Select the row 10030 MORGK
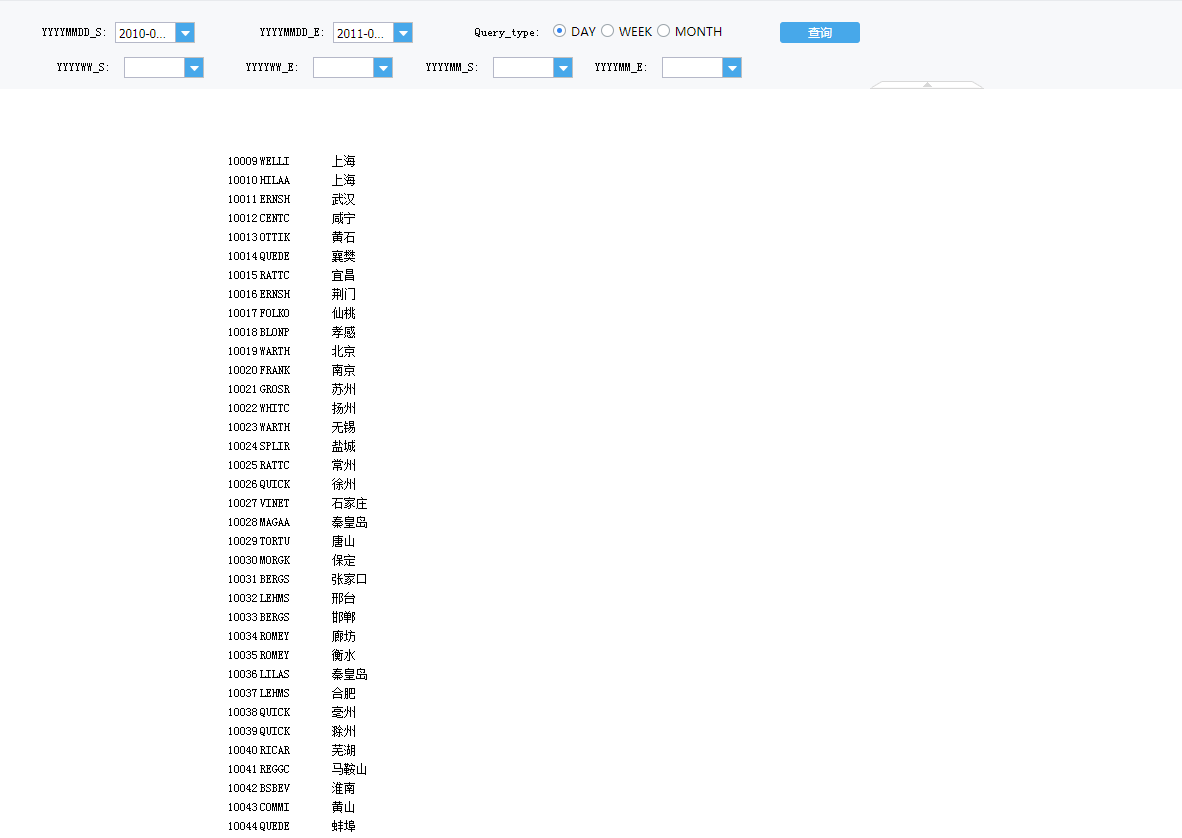Viewport: 1182px width, 838px height. tap(292, 560)
